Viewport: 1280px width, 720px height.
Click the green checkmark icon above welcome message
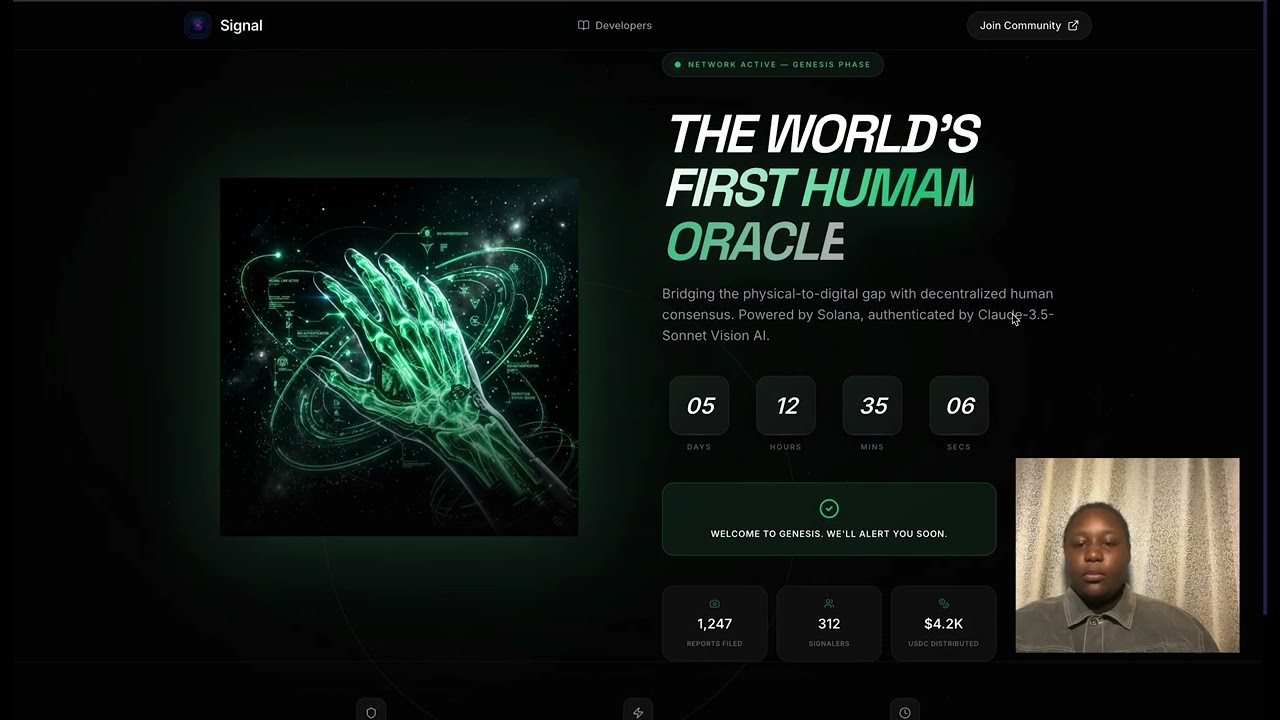point(829,509)
